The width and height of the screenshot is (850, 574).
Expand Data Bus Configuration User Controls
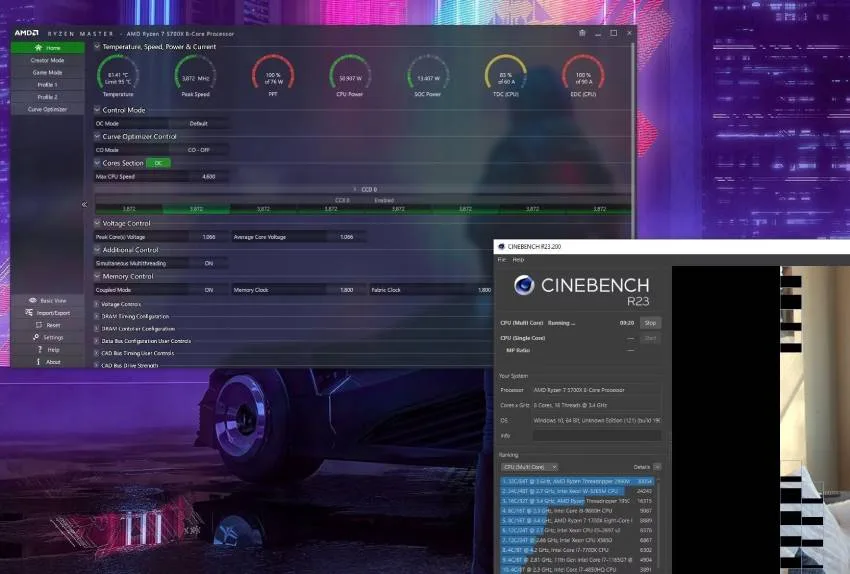(x=97, y=341)
